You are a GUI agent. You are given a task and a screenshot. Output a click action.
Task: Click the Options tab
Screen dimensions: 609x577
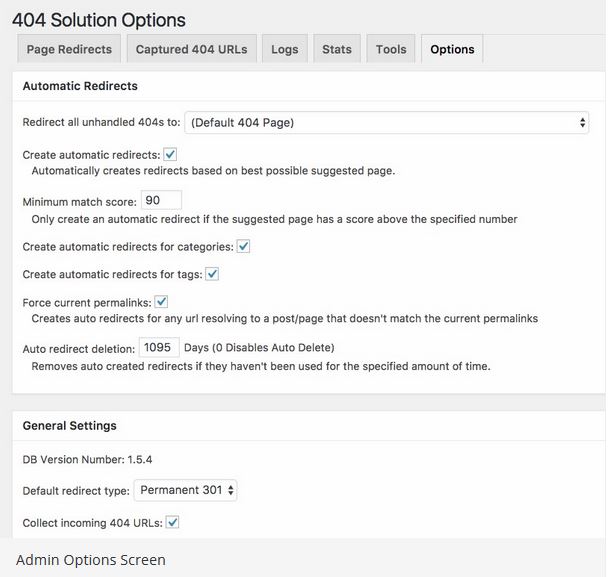click(x=452, y=49)
